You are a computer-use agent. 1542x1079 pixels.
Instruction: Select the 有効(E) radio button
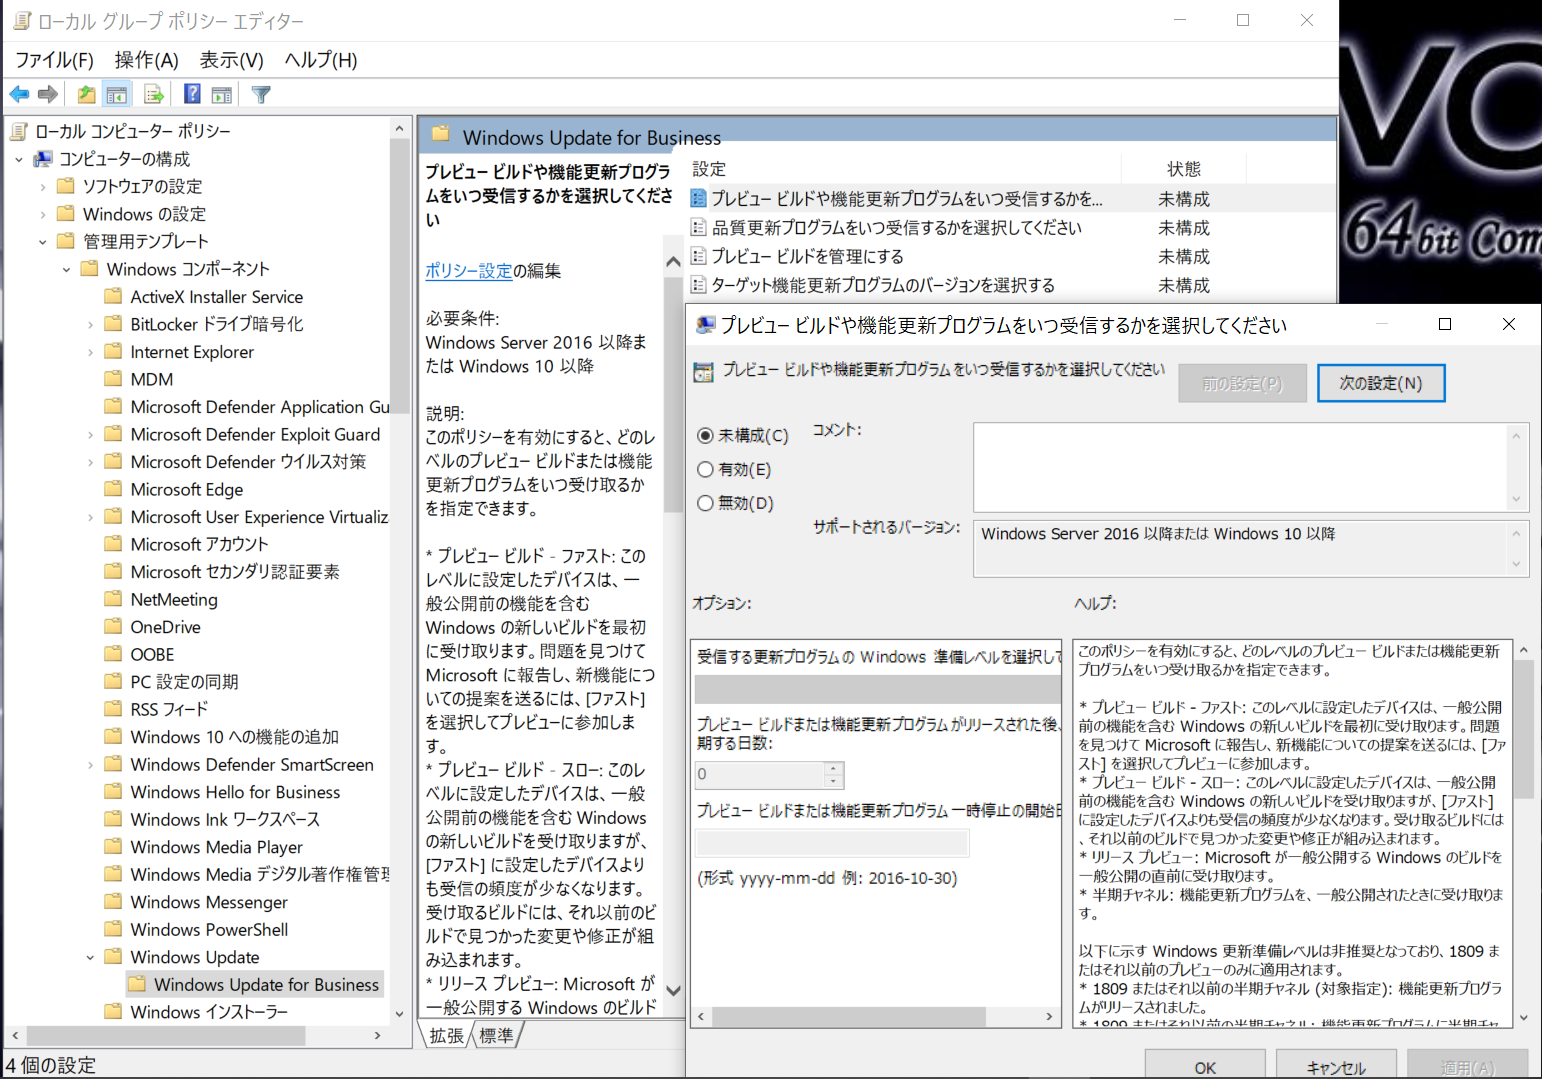(706, 469)
